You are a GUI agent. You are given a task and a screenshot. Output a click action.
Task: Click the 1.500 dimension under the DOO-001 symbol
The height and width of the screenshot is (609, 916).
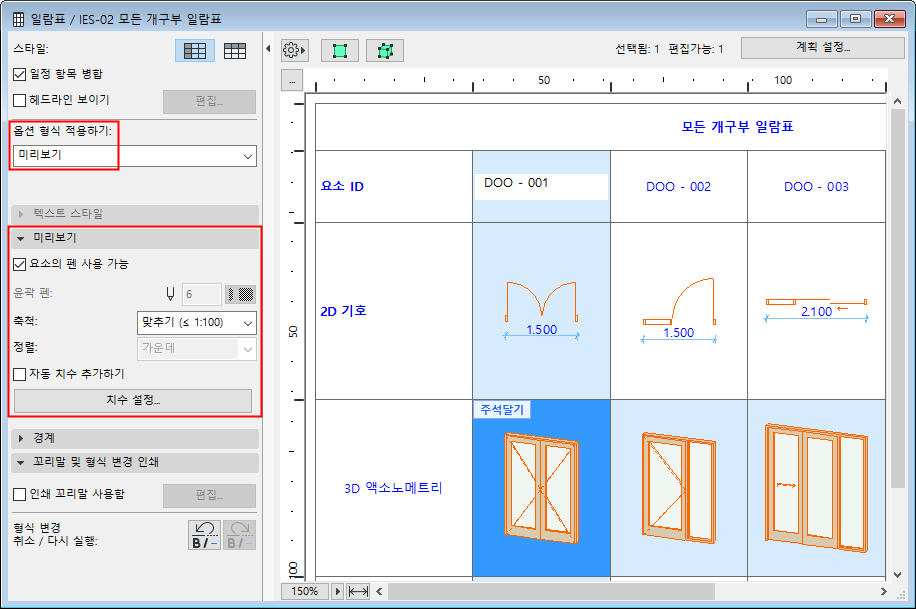pos(542,330)
